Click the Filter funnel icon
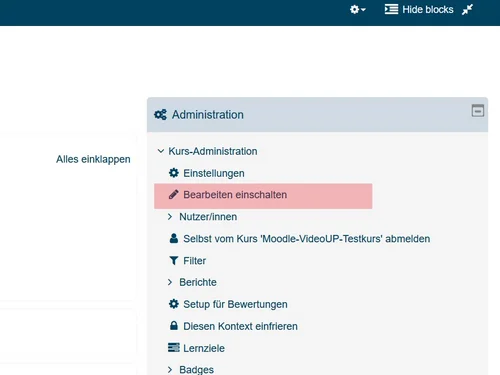 (174, 260)
